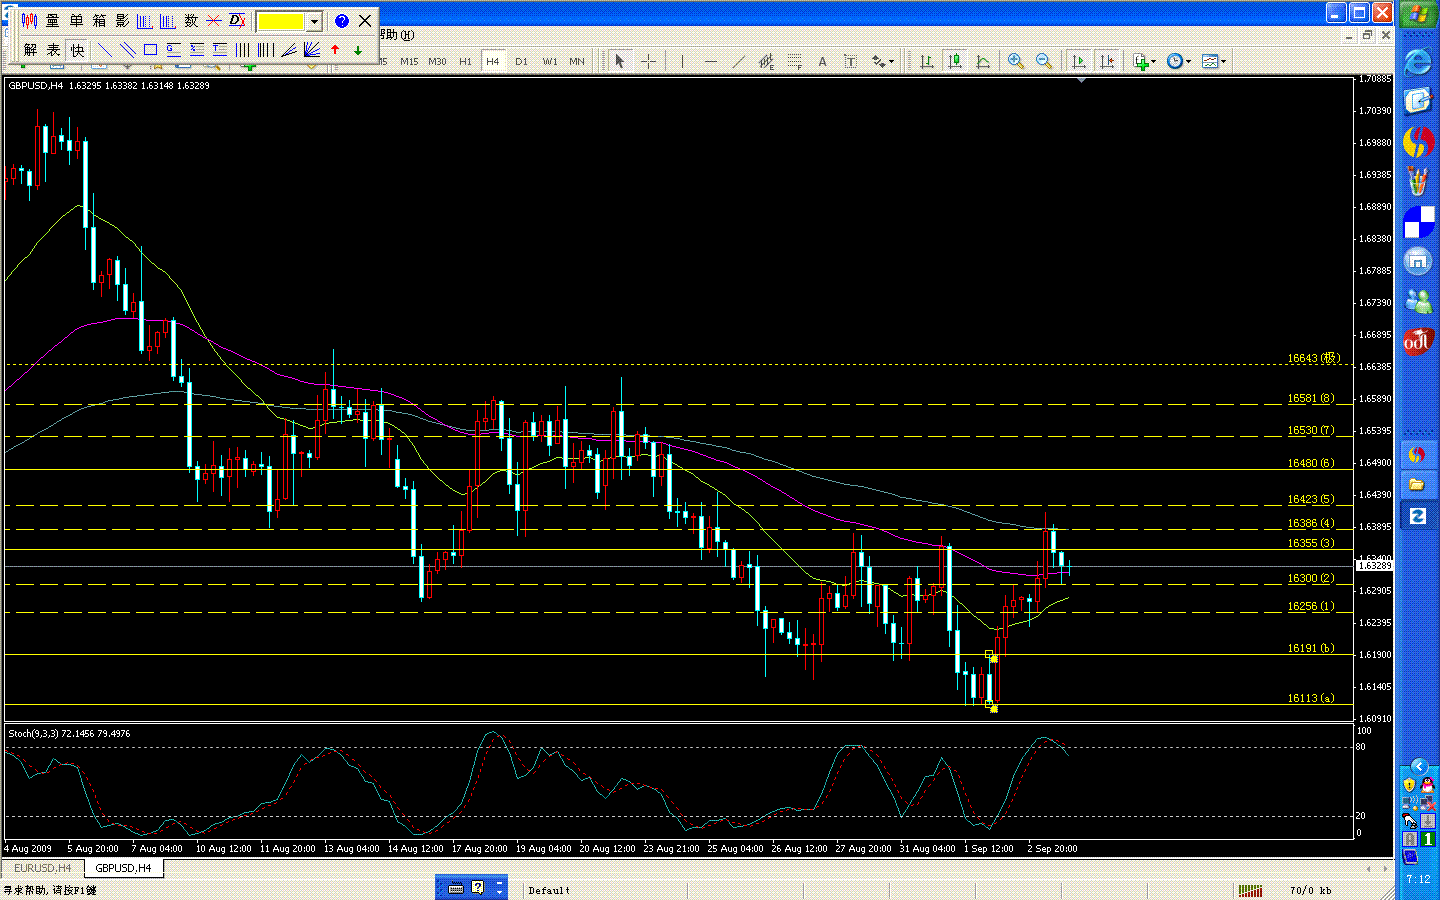Open help with the blue question mark
1440x900 pixels.
[341, 20]
